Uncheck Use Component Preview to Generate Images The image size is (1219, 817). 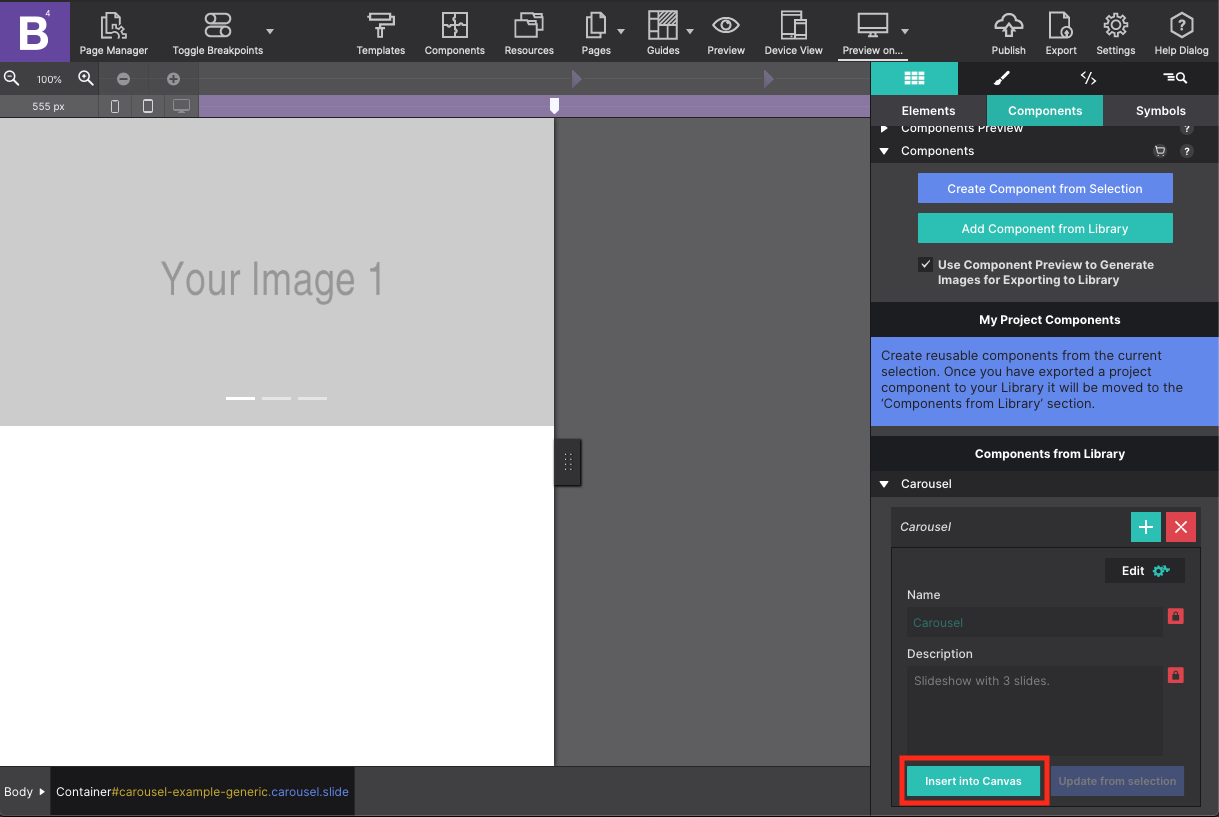point(925,265)
